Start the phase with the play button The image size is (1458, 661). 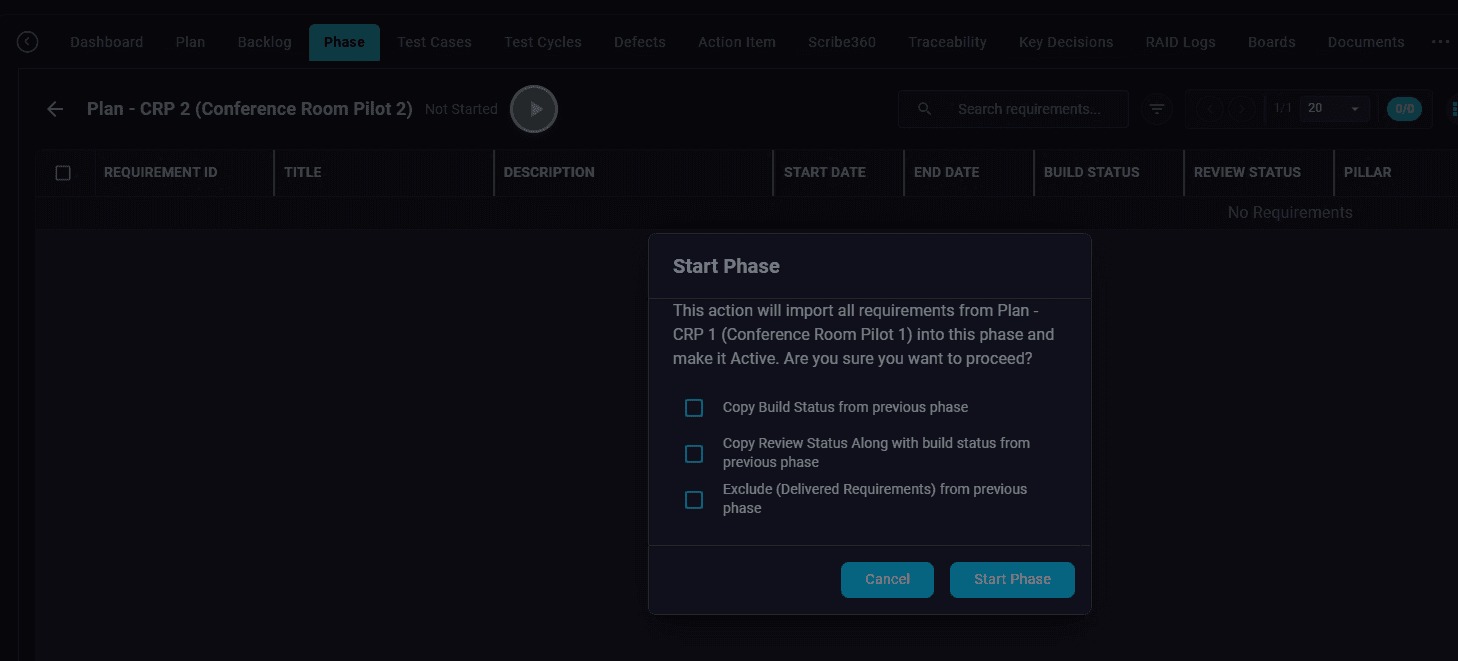534,109
